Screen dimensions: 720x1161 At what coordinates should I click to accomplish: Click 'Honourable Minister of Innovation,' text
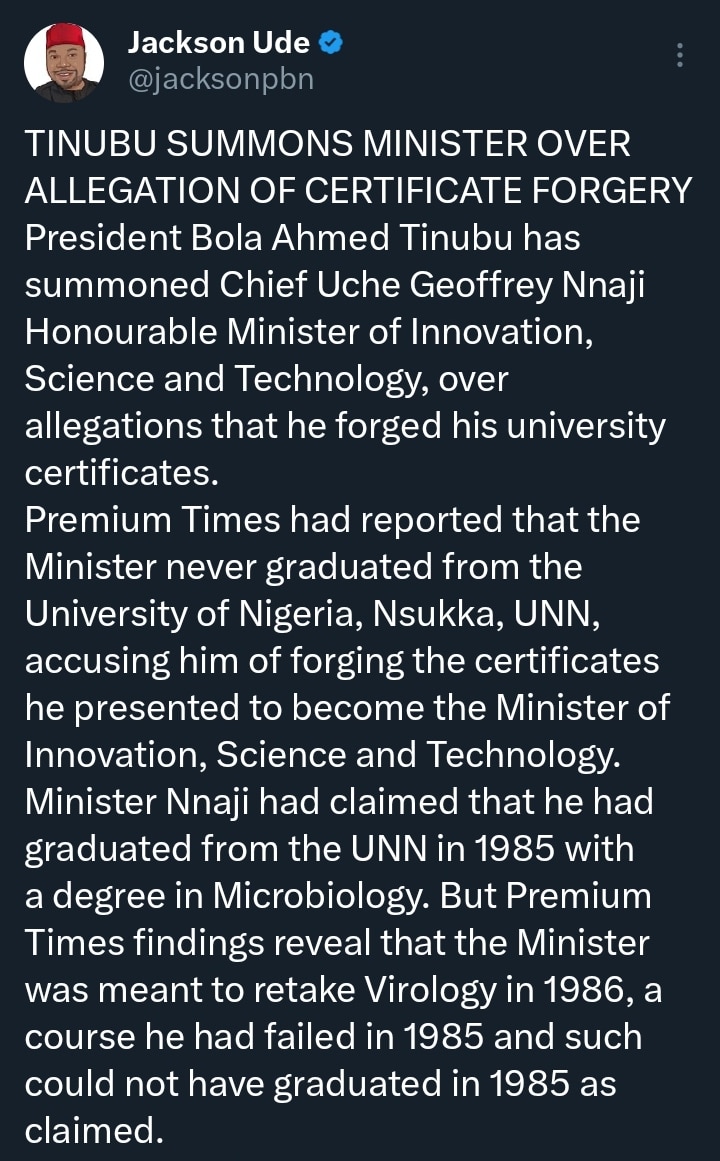(310, 332)
